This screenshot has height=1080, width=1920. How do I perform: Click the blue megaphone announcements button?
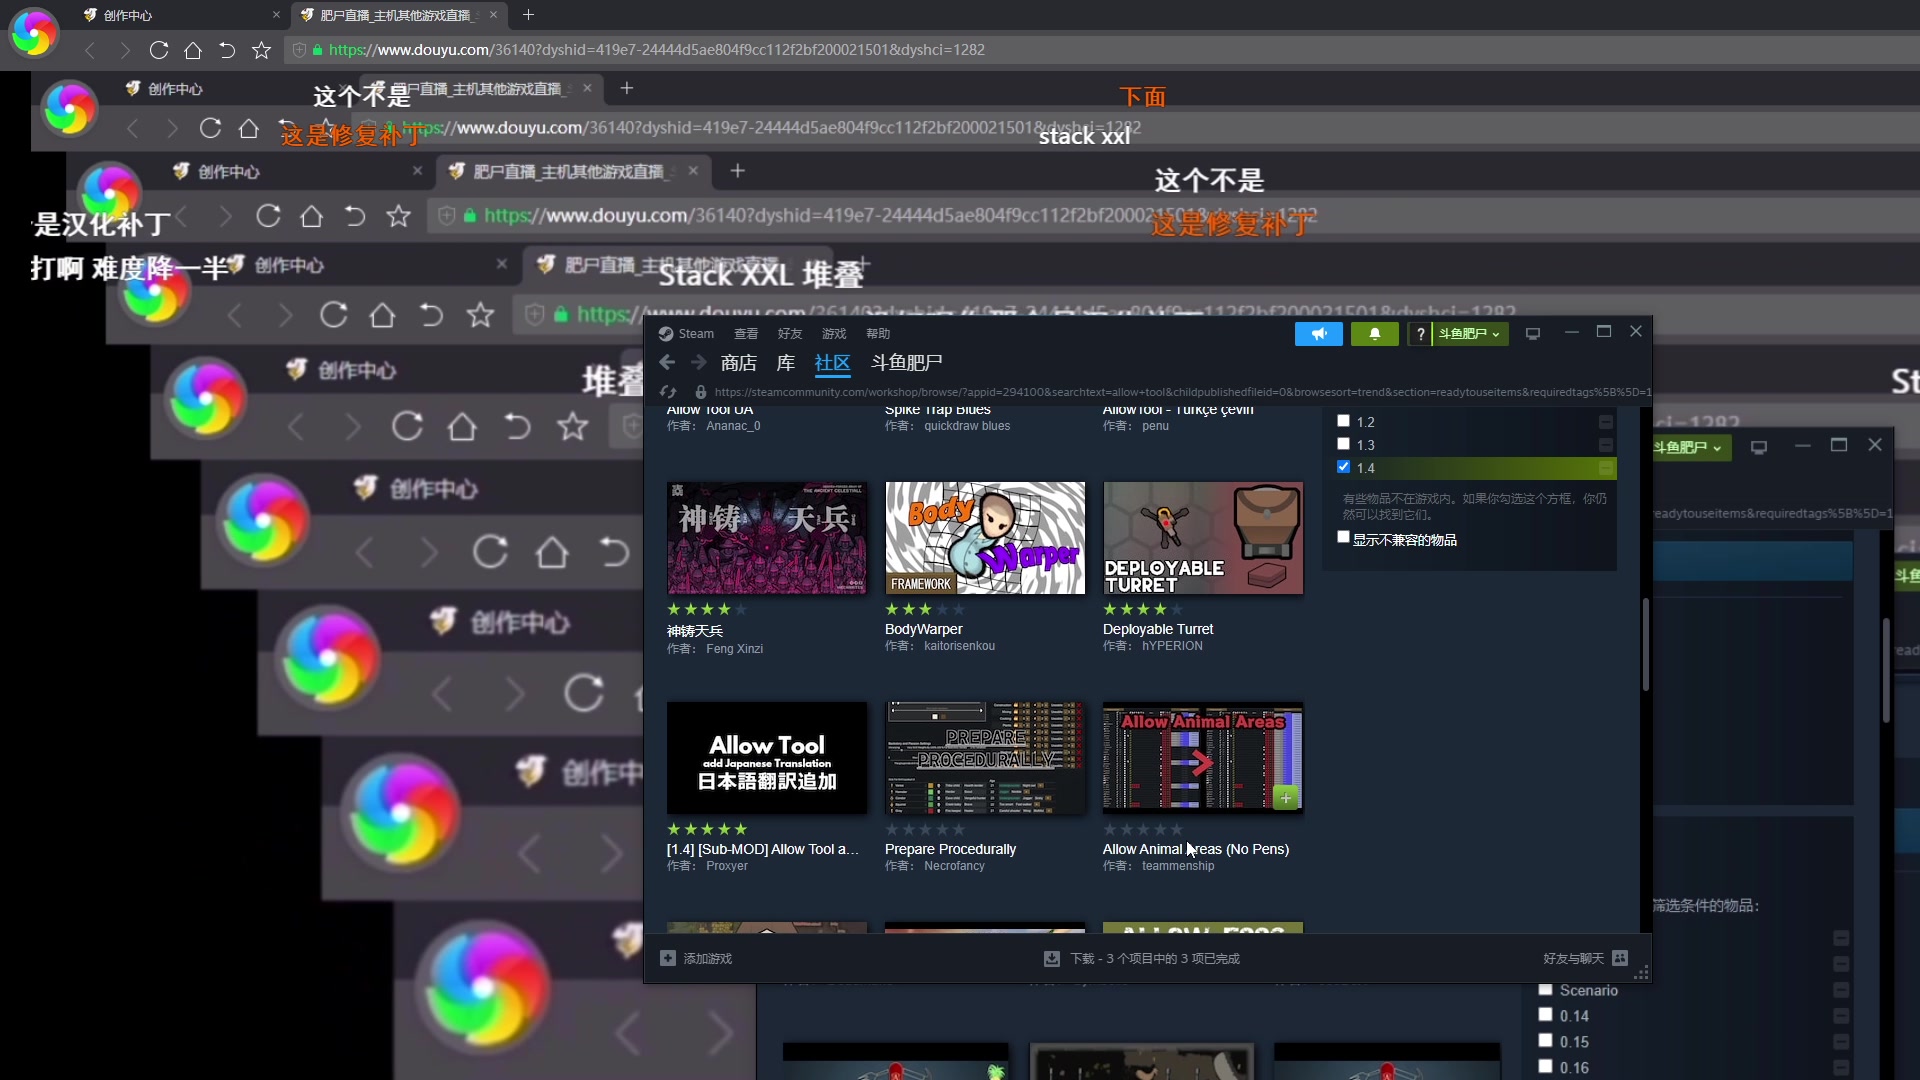pos(1318,334)
